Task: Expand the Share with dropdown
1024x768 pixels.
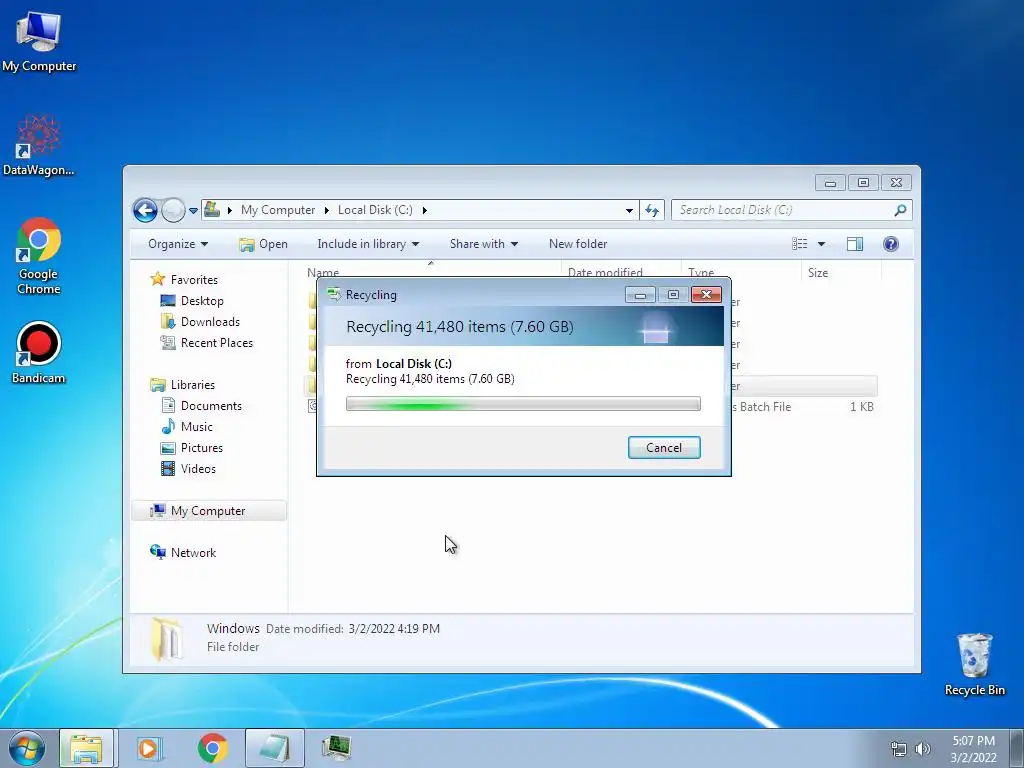Action: coord(484,244)
